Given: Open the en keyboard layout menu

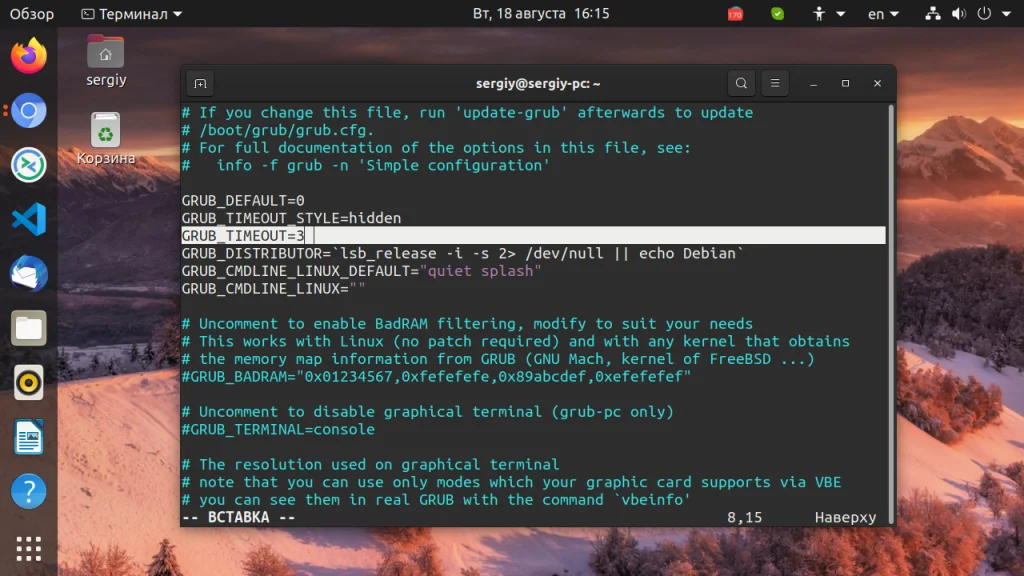Looking at the screenshot, I should point(883,14).
